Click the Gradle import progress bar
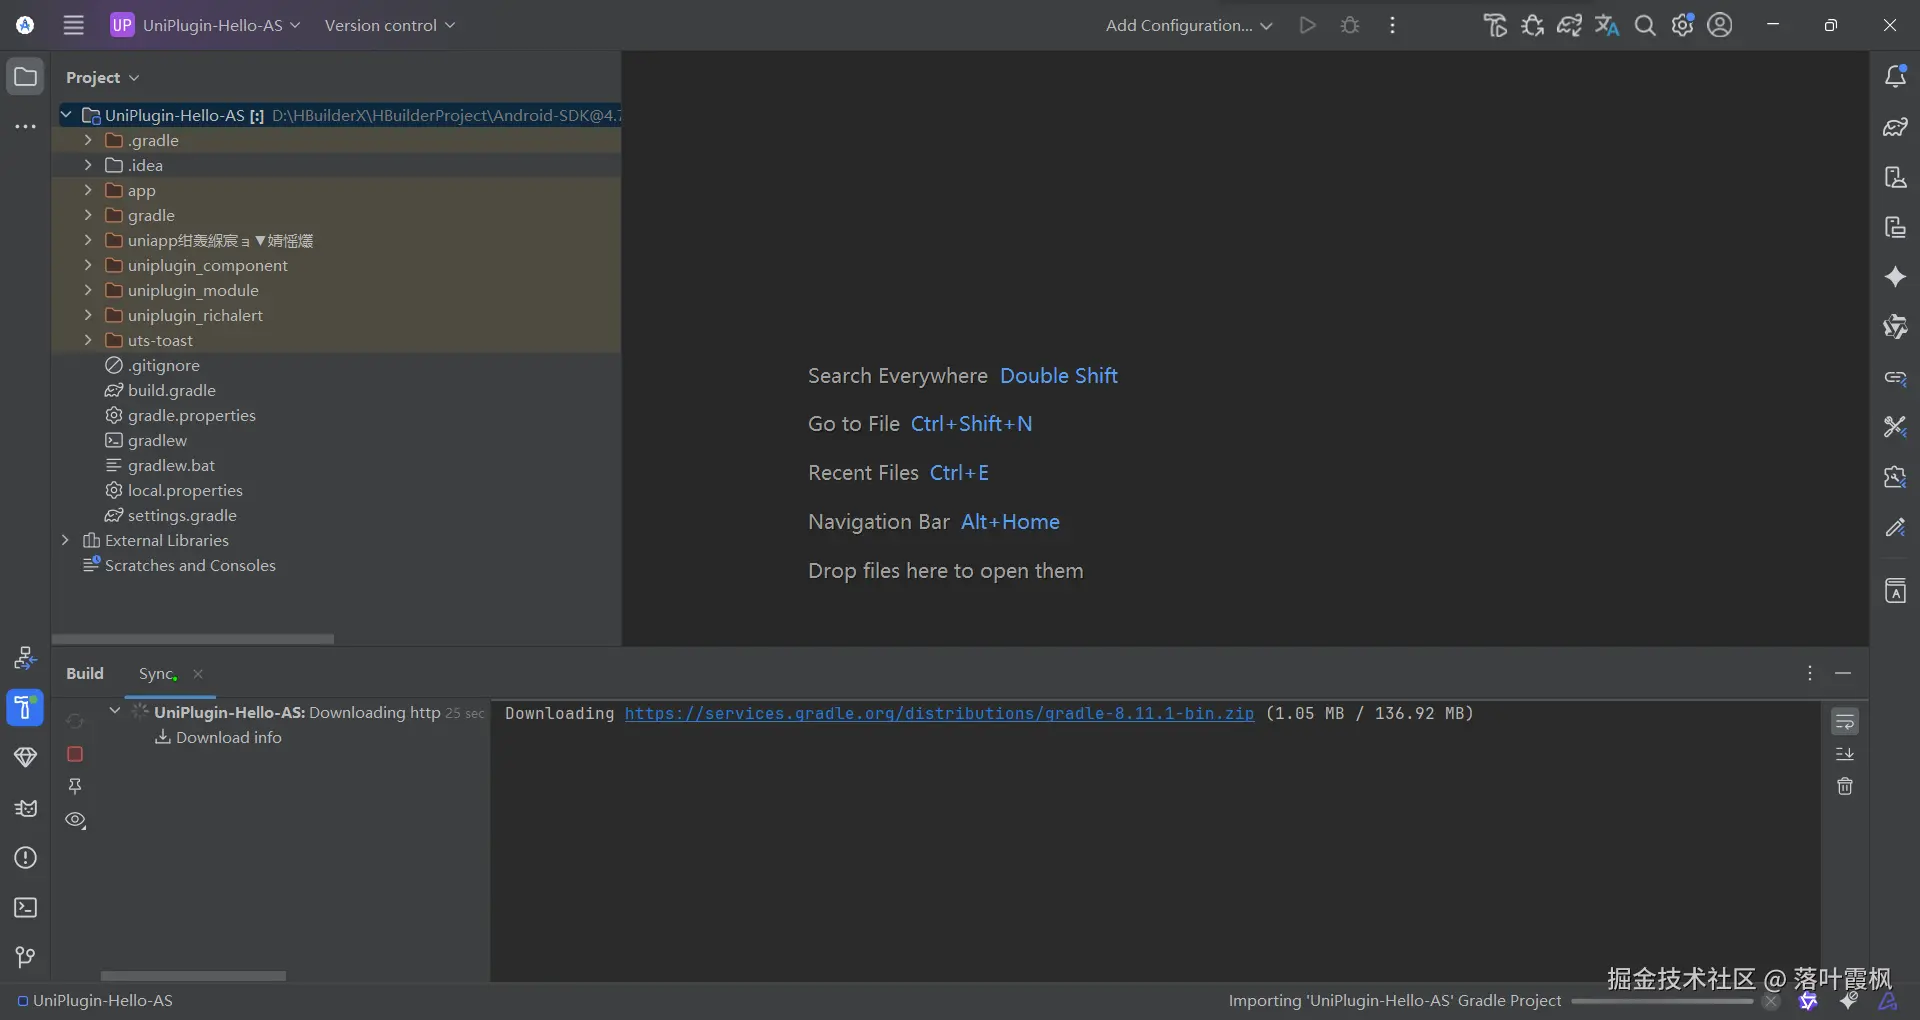The width and height of the screenshot is (1920, 1020). click(1662, 1001)
